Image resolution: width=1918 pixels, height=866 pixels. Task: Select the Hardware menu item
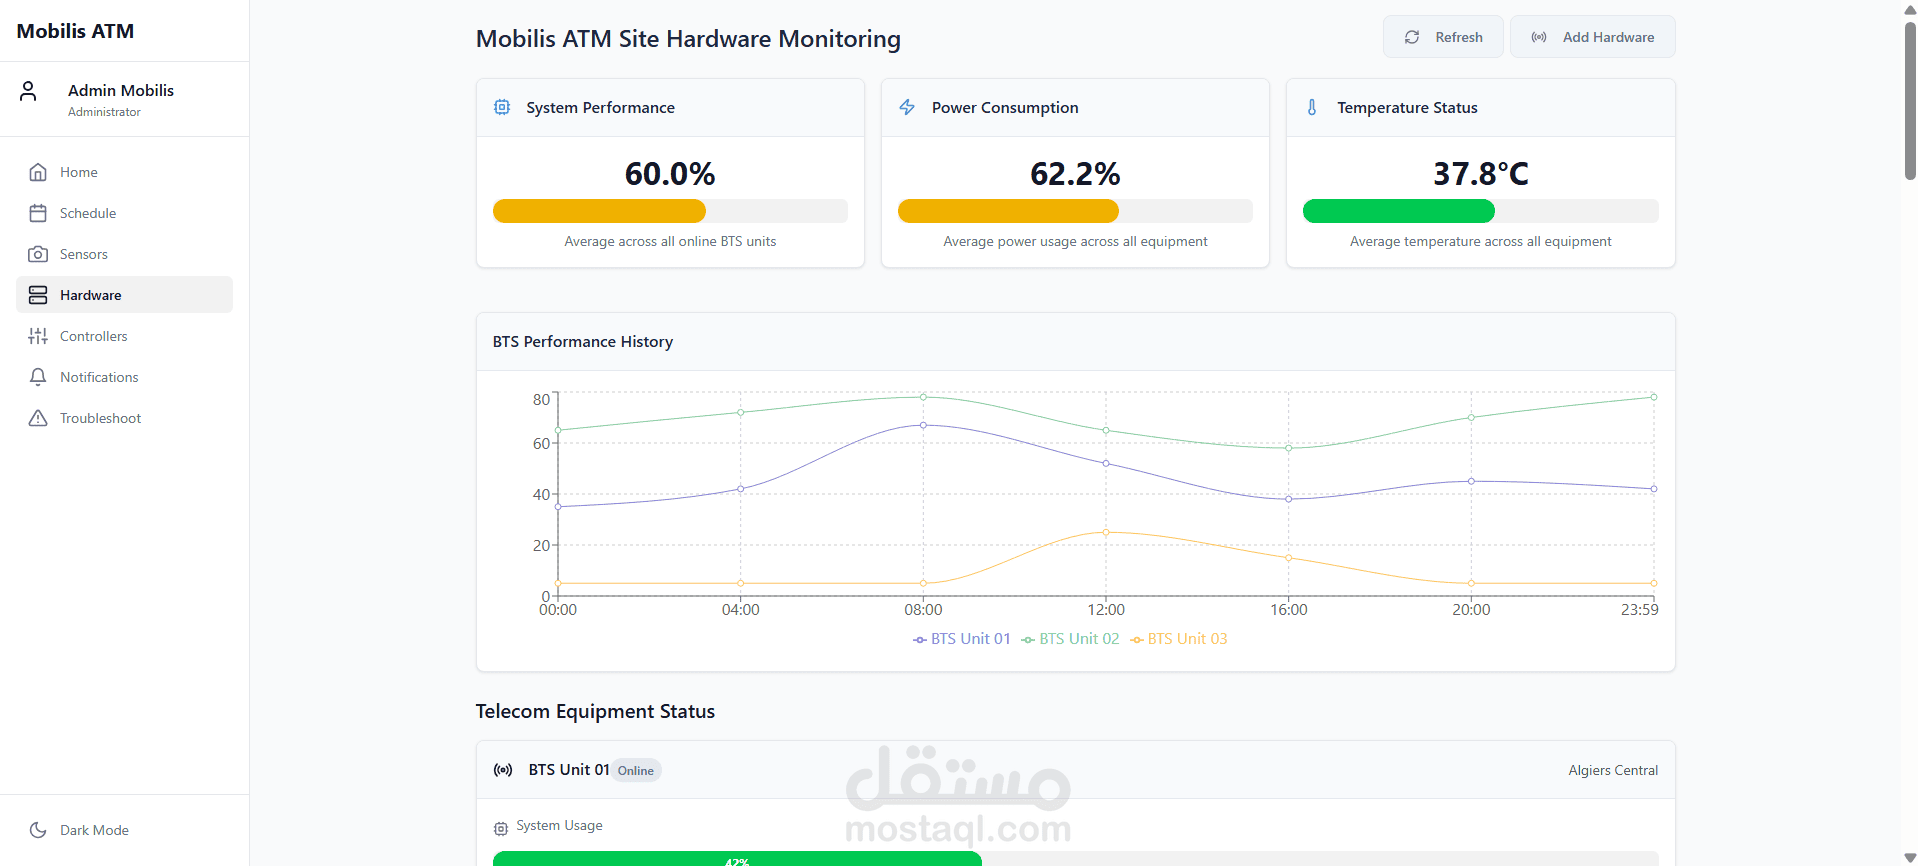coord(124,295)
